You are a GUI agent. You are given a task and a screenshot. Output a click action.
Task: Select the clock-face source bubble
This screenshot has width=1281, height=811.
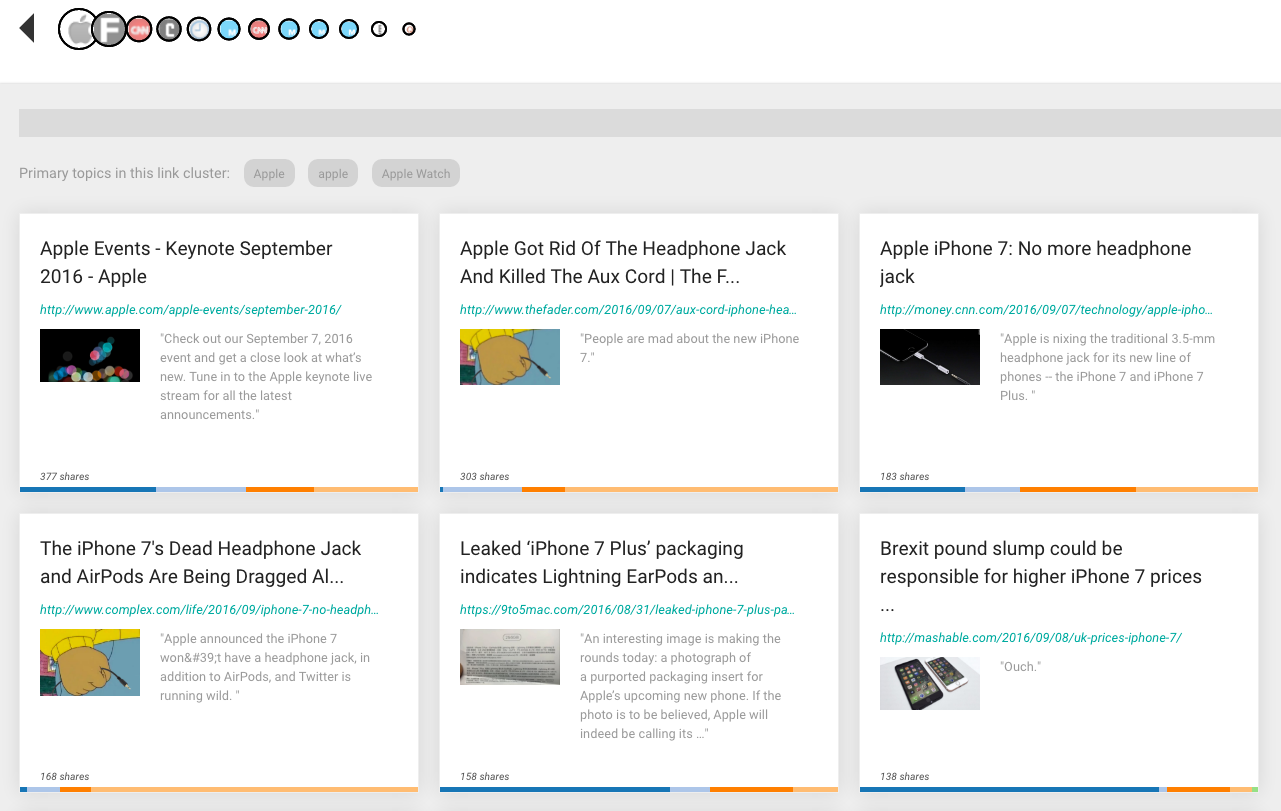tap(199, 30)
